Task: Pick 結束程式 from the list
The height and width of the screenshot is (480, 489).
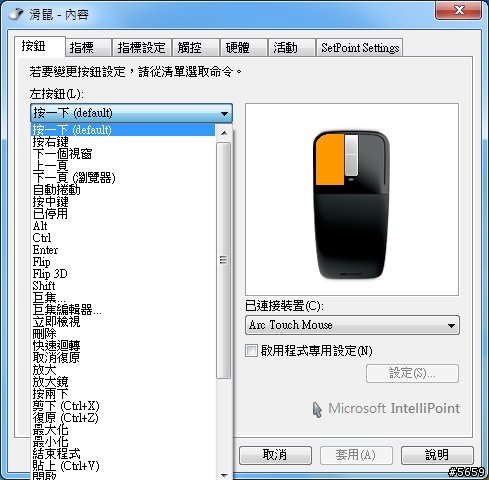Action: [x=123, y=454]
